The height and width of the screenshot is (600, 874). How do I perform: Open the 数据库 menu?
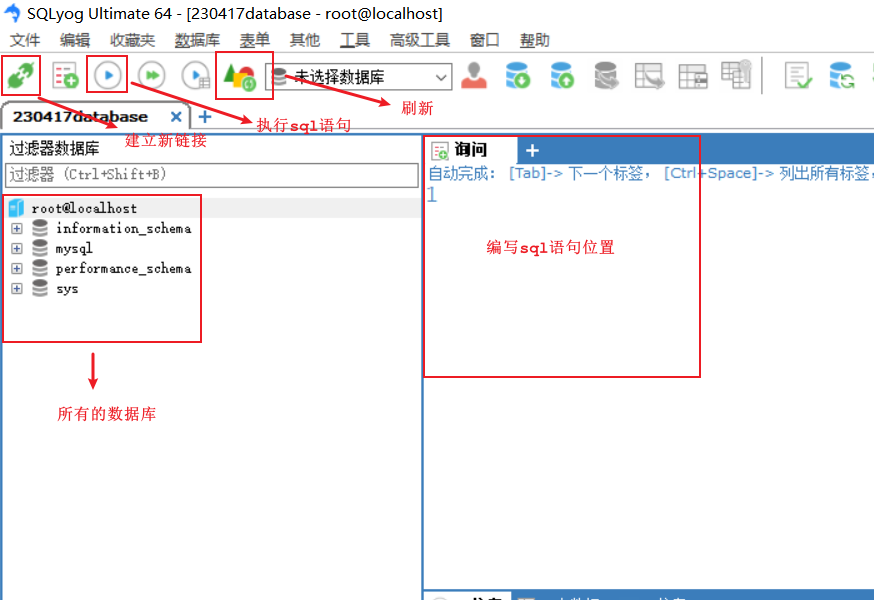[197, 40]
